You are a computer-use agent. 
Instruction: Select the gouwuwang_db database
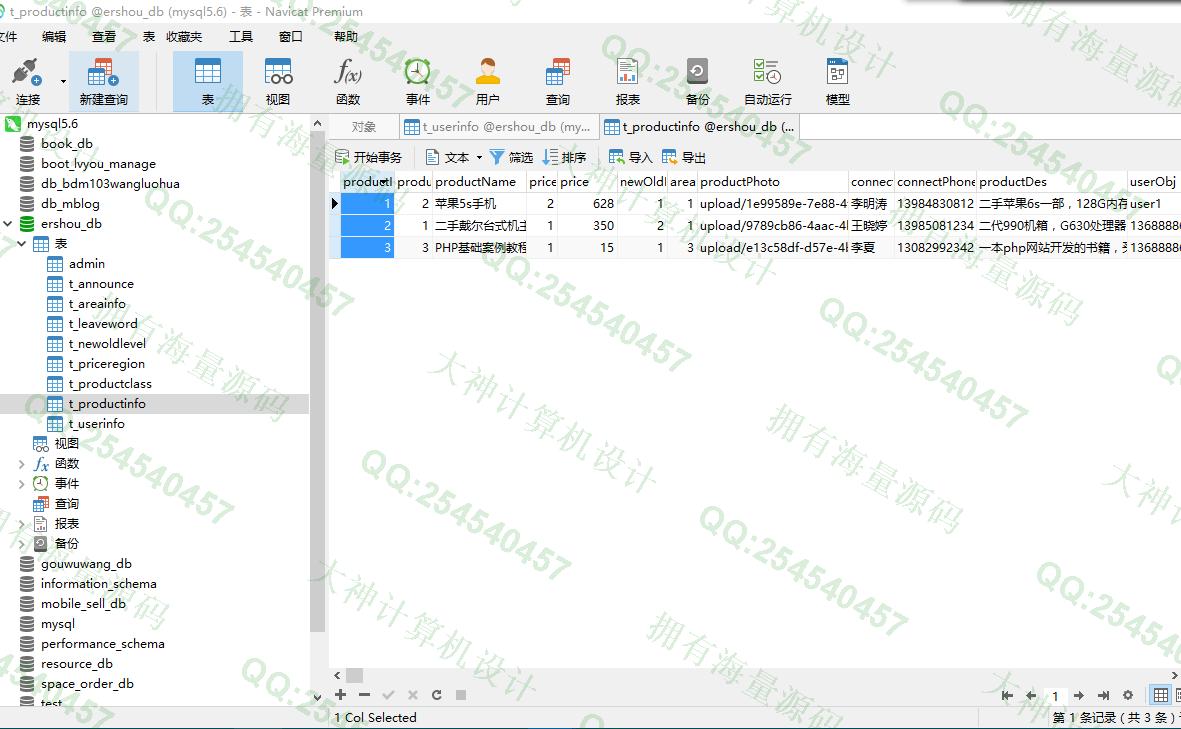pyautogui.click(x=86, y=564)
